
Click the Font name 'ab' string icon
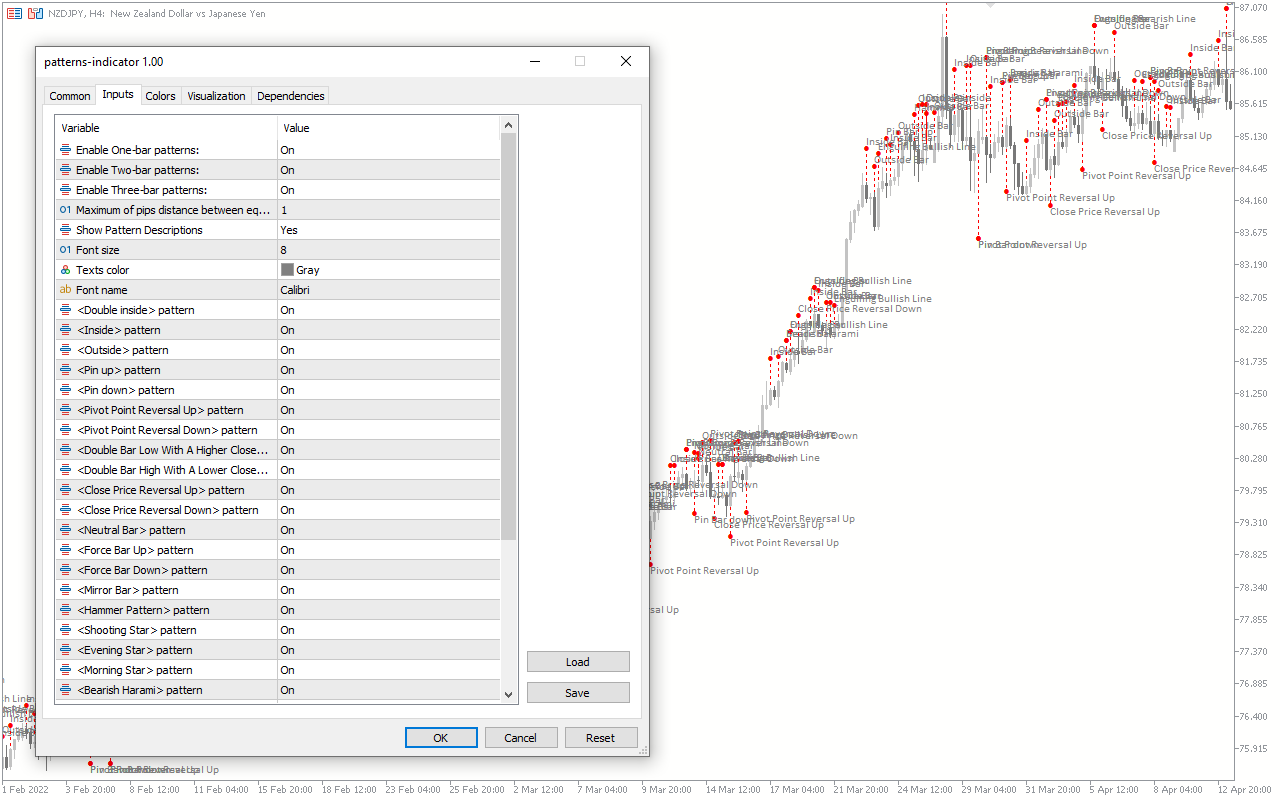click(x=66, y=290)
